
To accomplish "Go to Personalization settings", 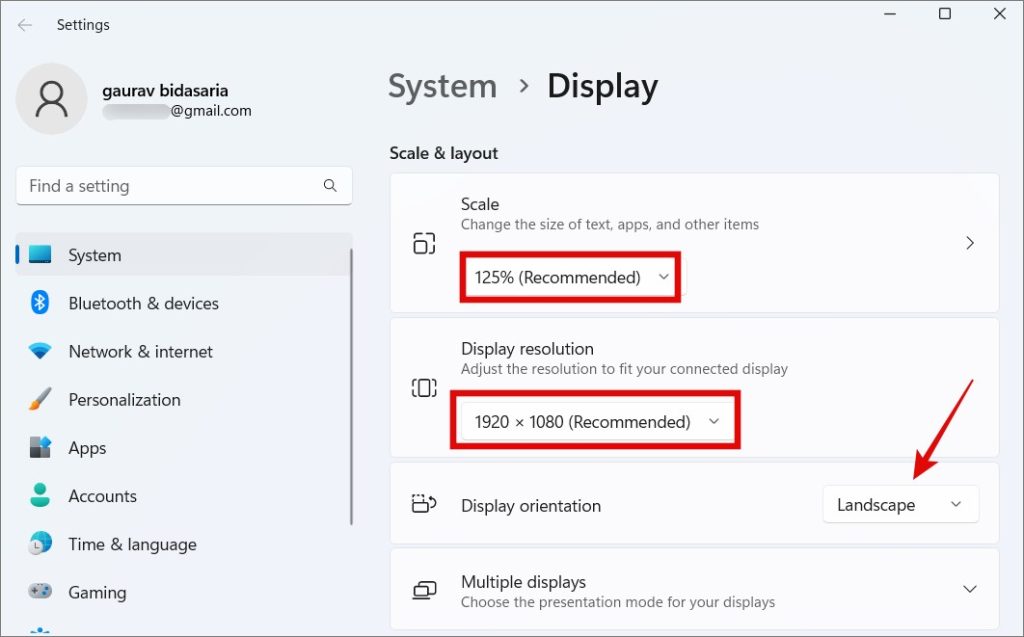I will click(x=183, y=400).
